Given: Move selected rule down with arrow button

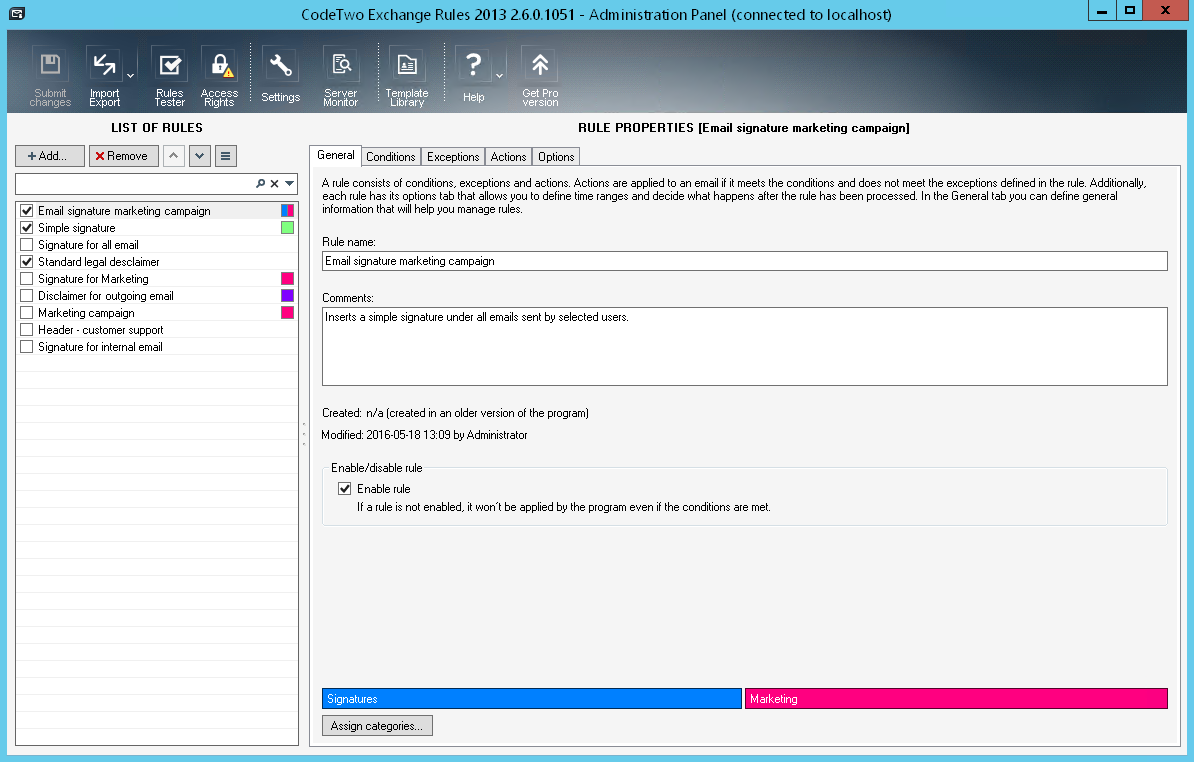Looking at the screenshot, I should [x=200, y=156].
